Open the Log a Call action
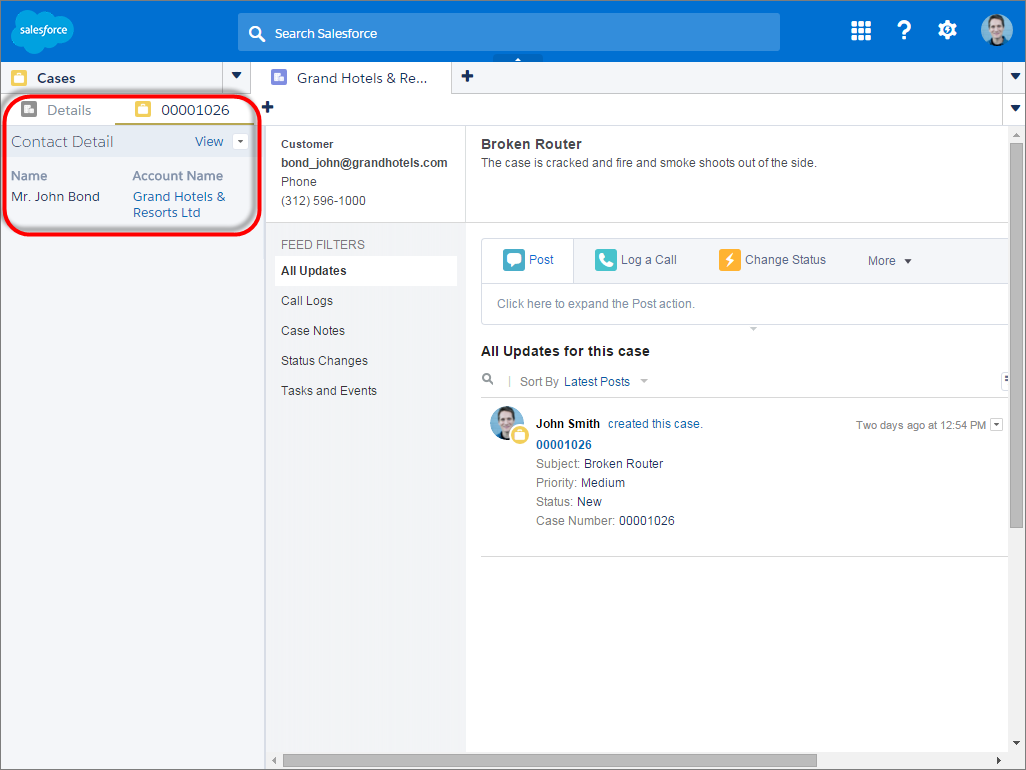The width and height of the screenshot is (1026, 770). pyautogui.click(x=635, y=260)
